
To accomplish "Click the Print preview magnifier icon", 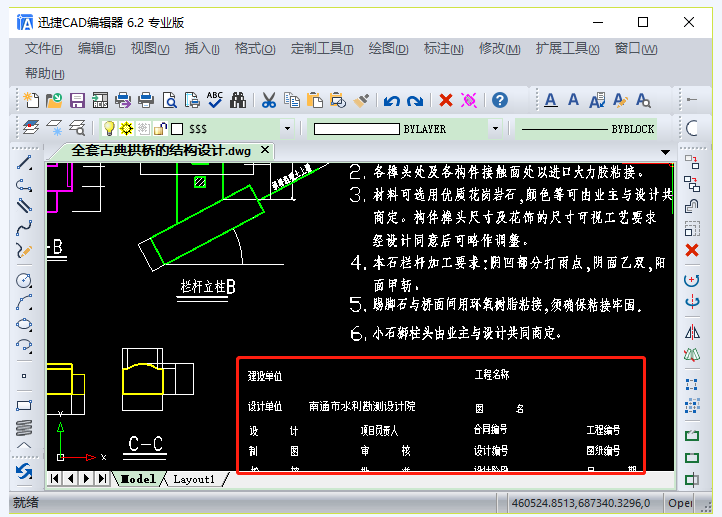I will tap(169, 100).
